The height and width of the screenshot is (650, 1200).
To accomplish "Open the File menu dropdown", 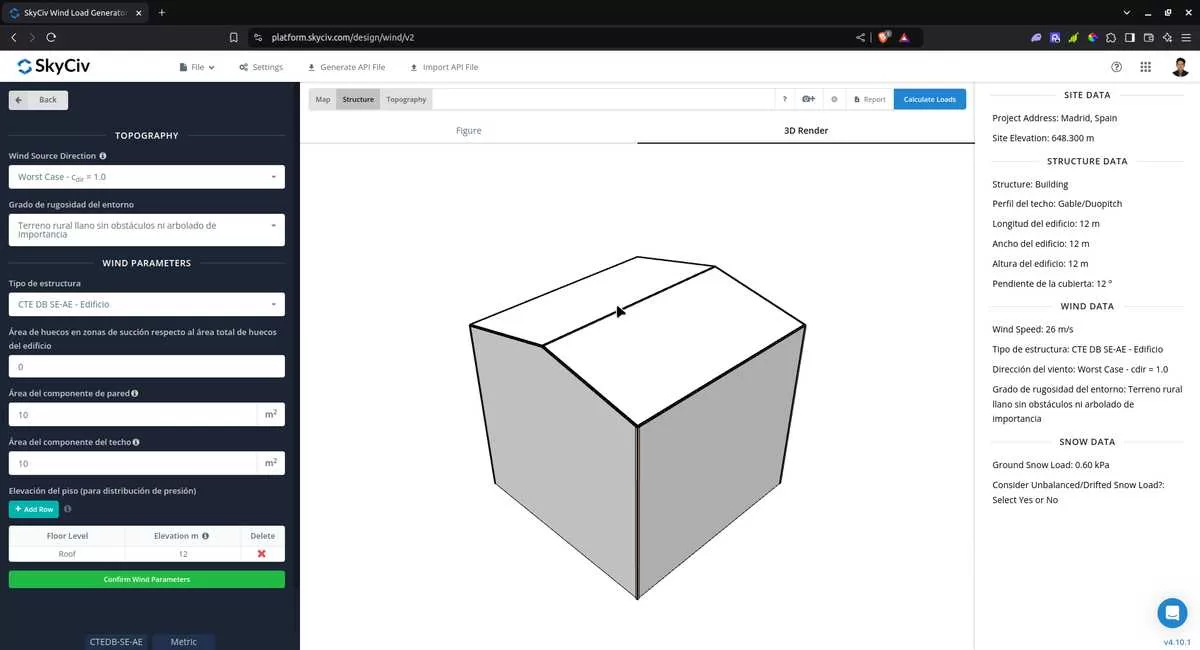I will coord(197,67).
